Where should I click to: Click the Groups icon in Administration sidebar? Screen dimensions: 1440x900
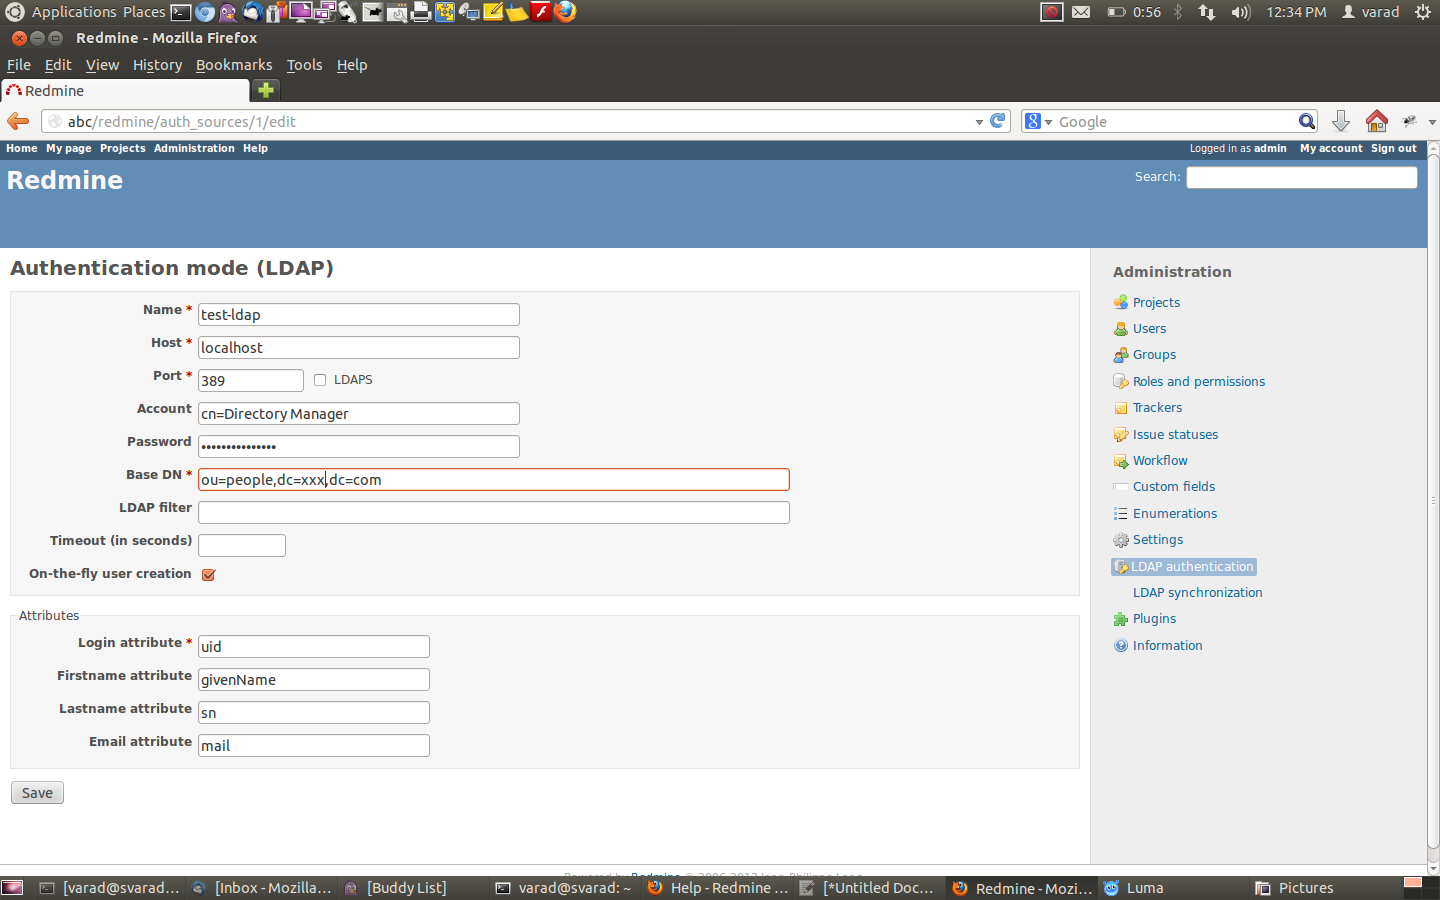[1121, 355]
